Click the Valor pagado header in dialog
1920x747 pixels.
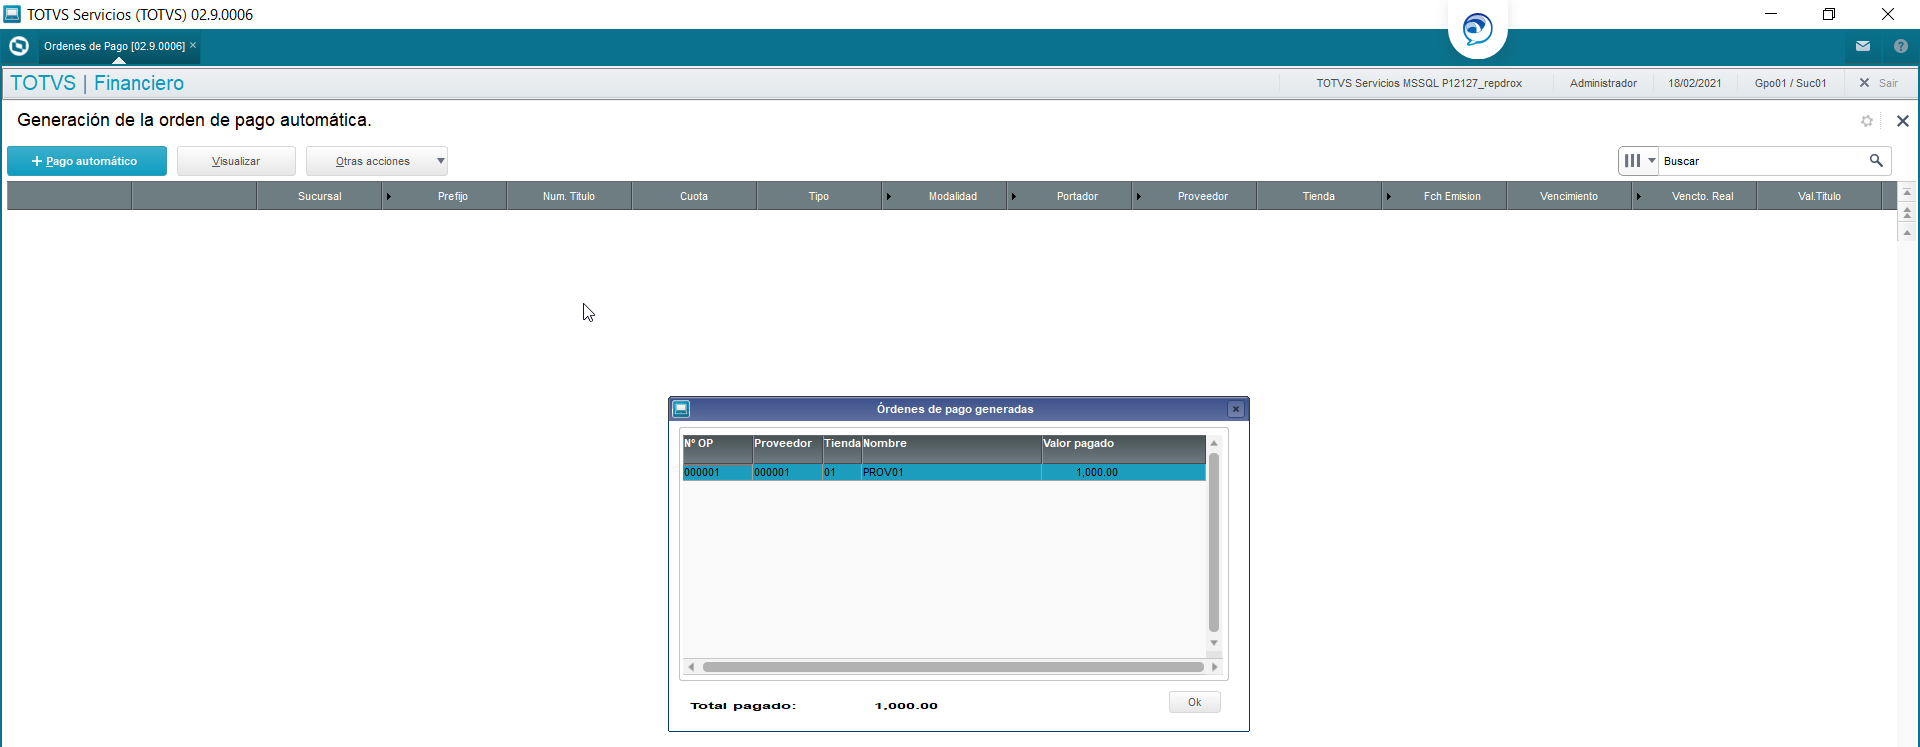point(1123,449)
